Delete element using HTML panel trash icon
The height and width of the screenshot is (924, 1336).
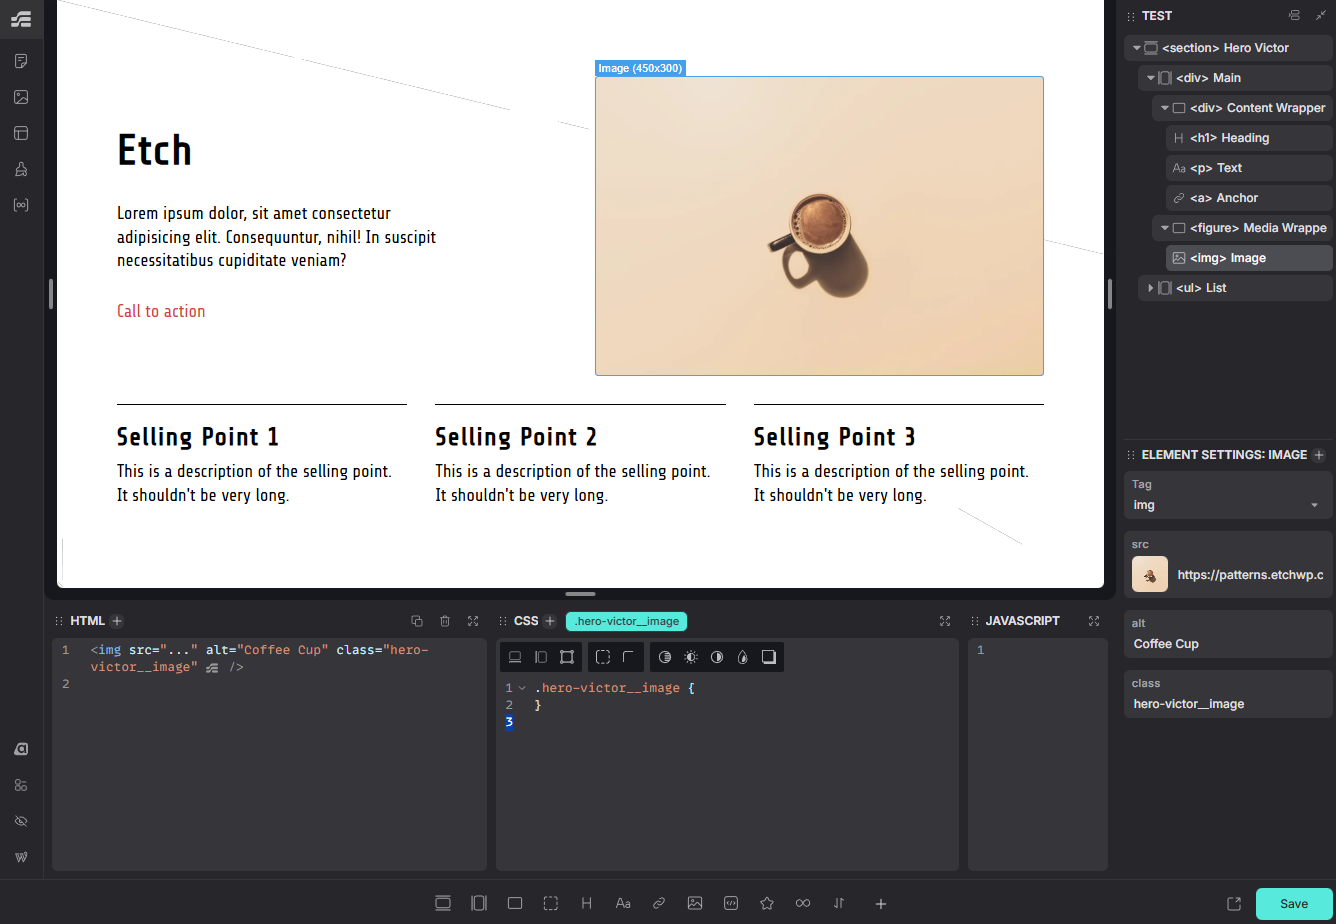[x=445, y=621]
